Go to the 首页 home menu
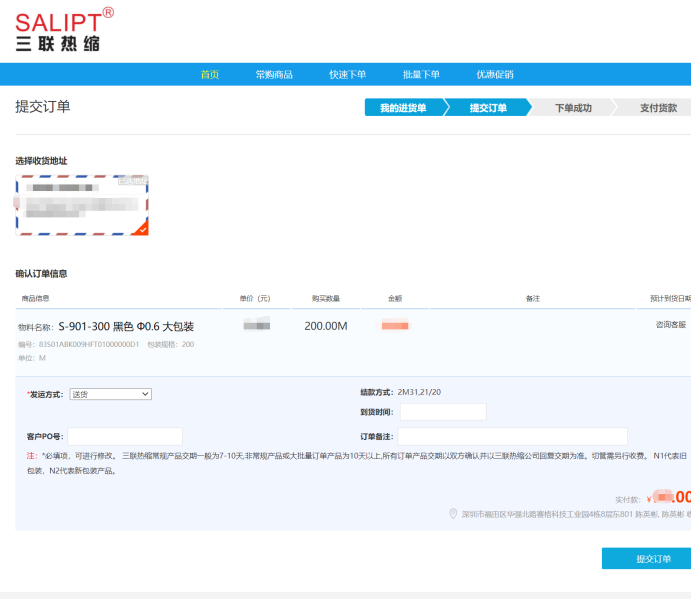The width and height of the screenshot is (691, 599). tap(210, 75)
